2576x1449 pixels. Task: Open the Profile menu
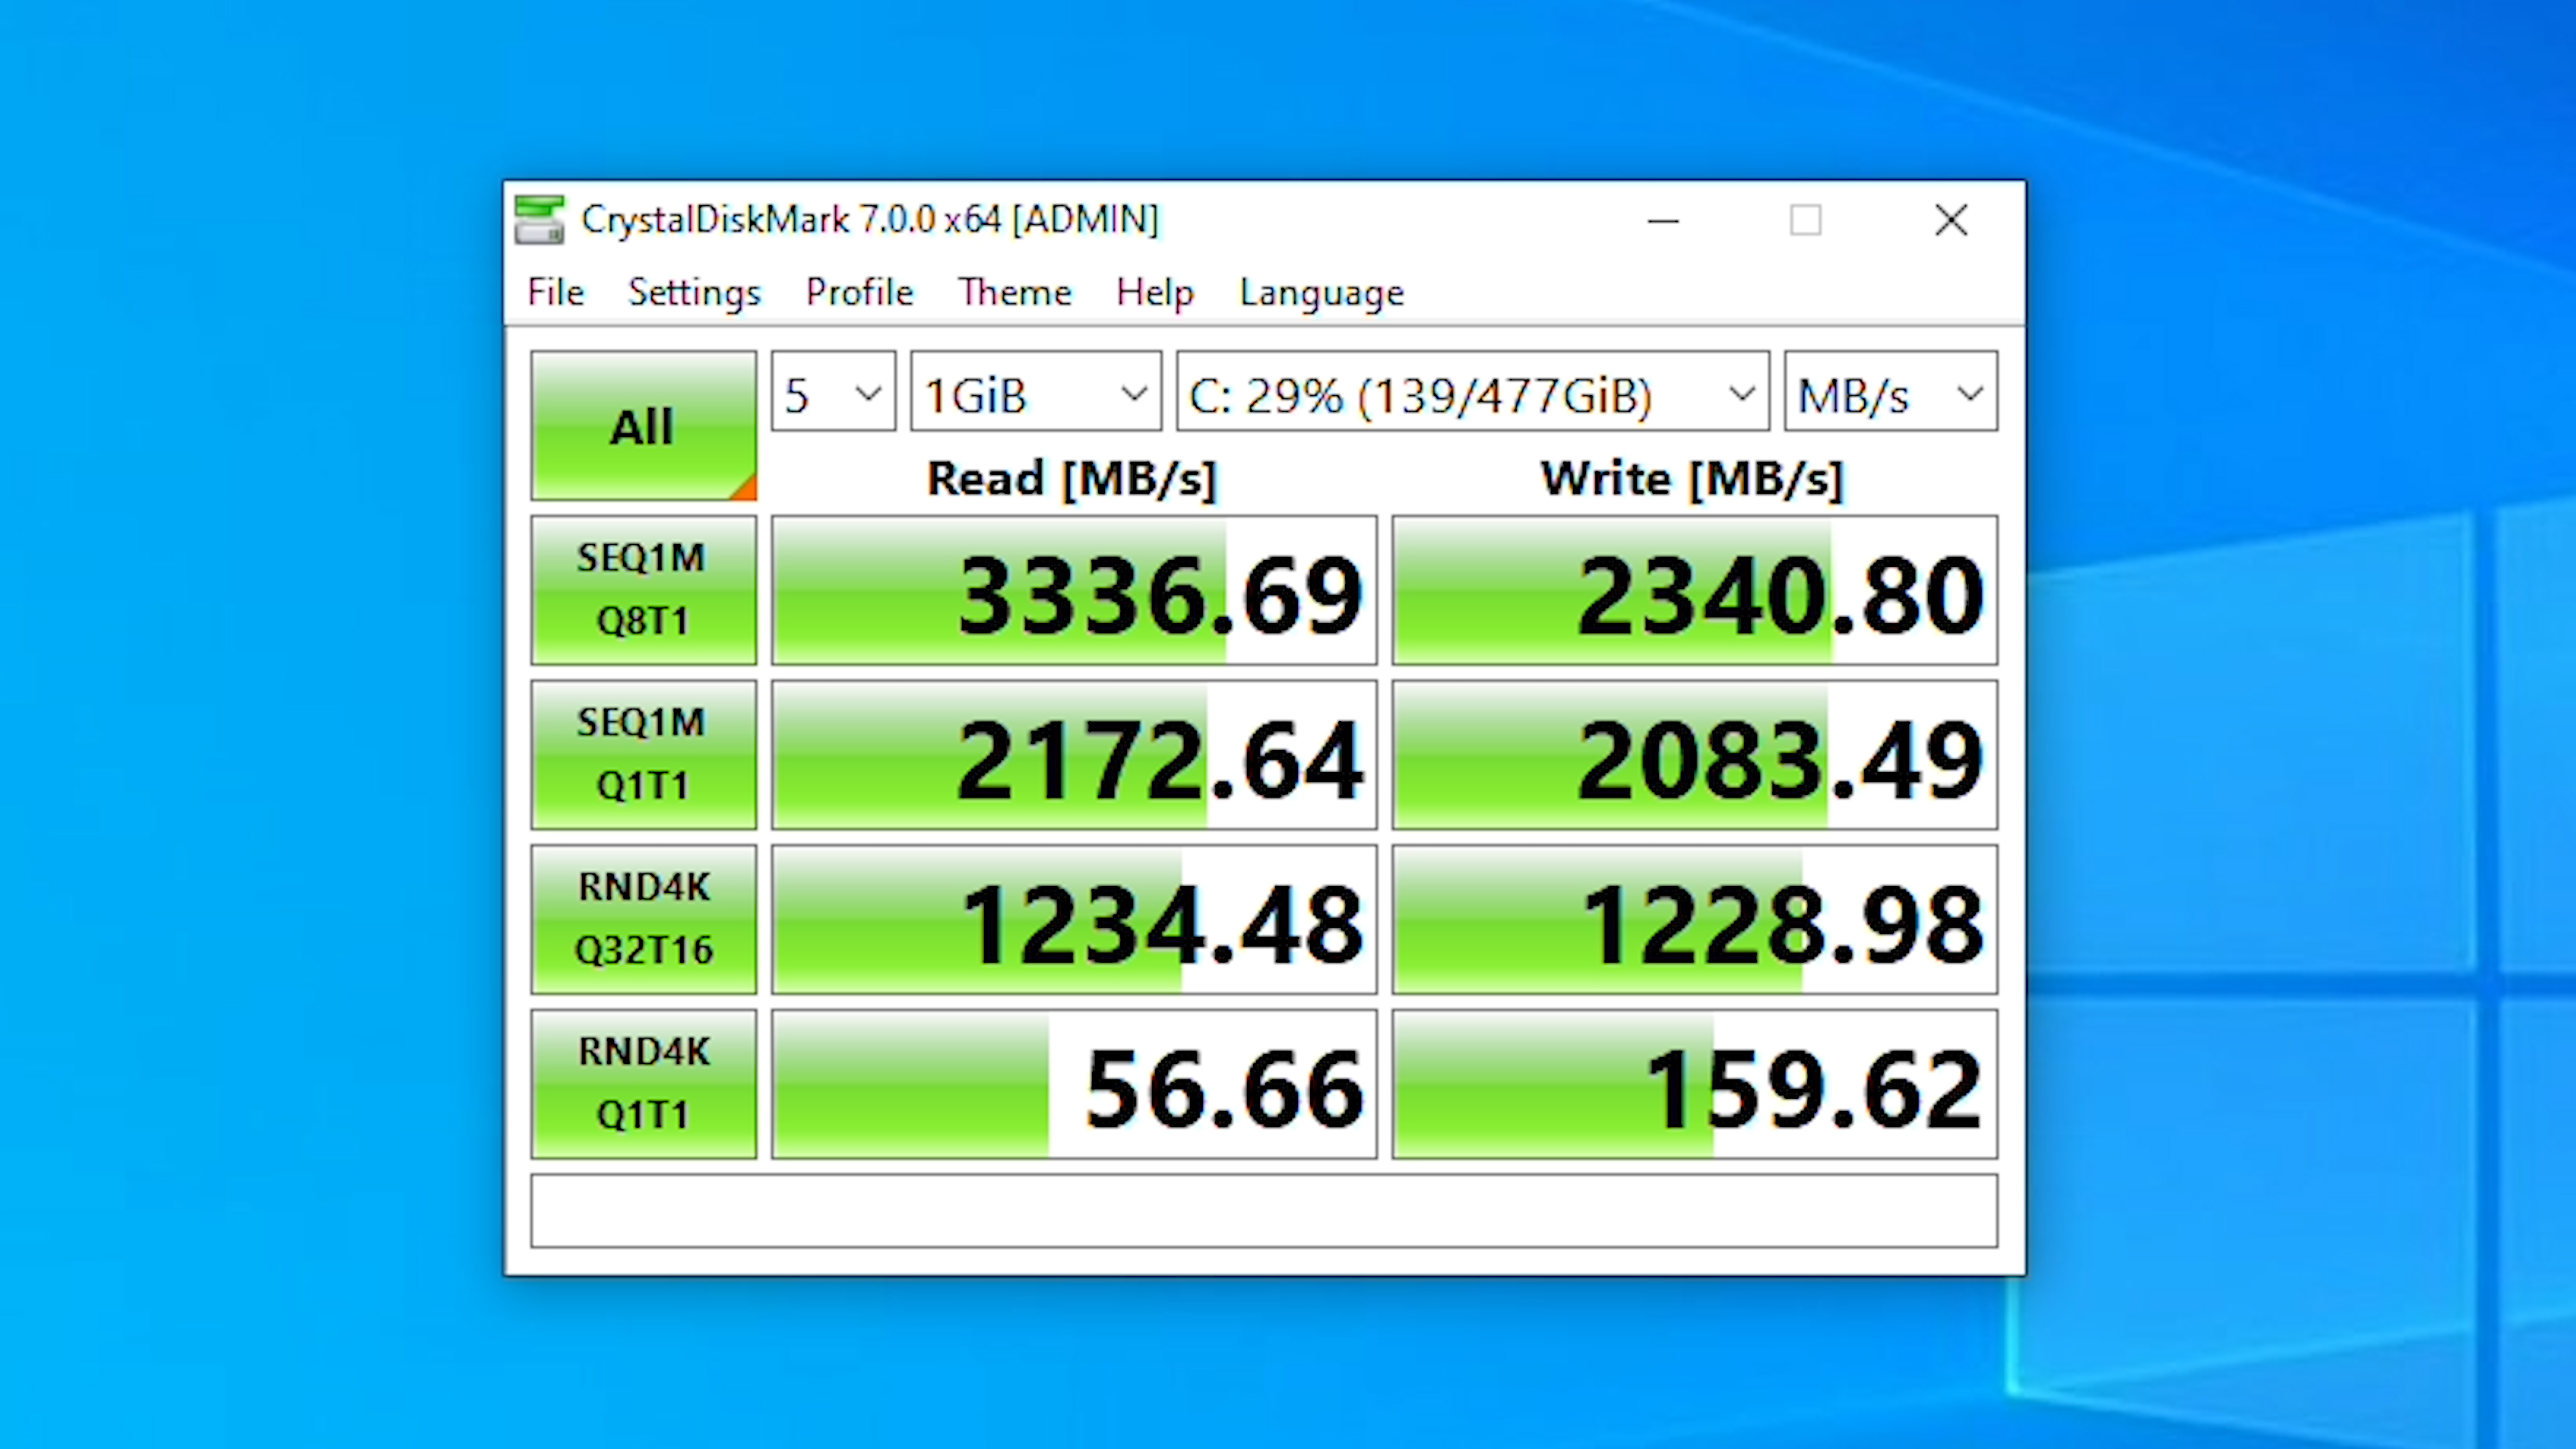pos(859,292)
